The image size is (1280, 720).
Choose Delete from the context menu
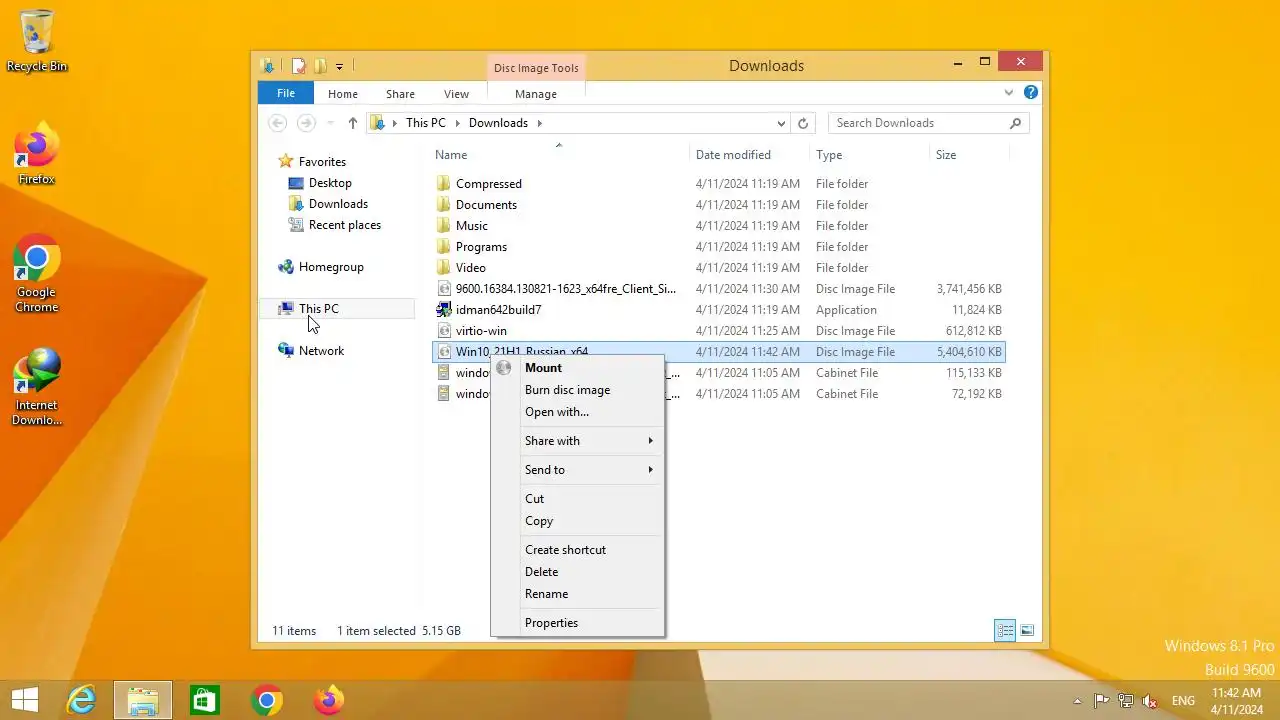pos(577,572)
